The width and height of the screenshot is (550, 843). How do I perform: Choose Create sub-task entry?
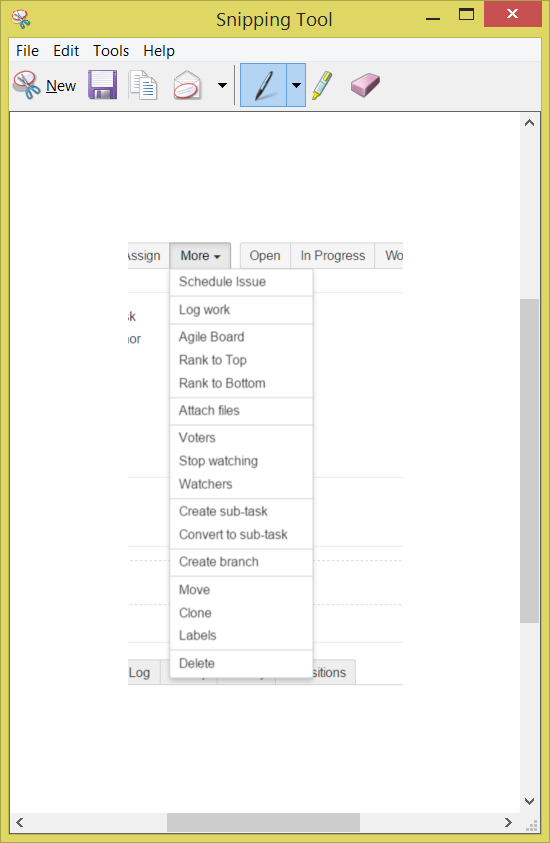[x=241, y=511]
